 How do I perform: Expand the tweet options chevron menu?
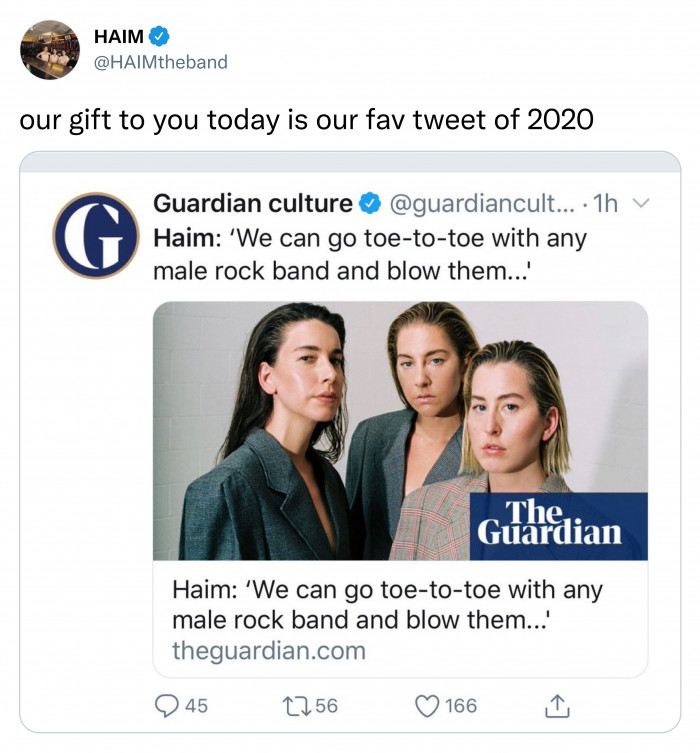coord(641,204)
